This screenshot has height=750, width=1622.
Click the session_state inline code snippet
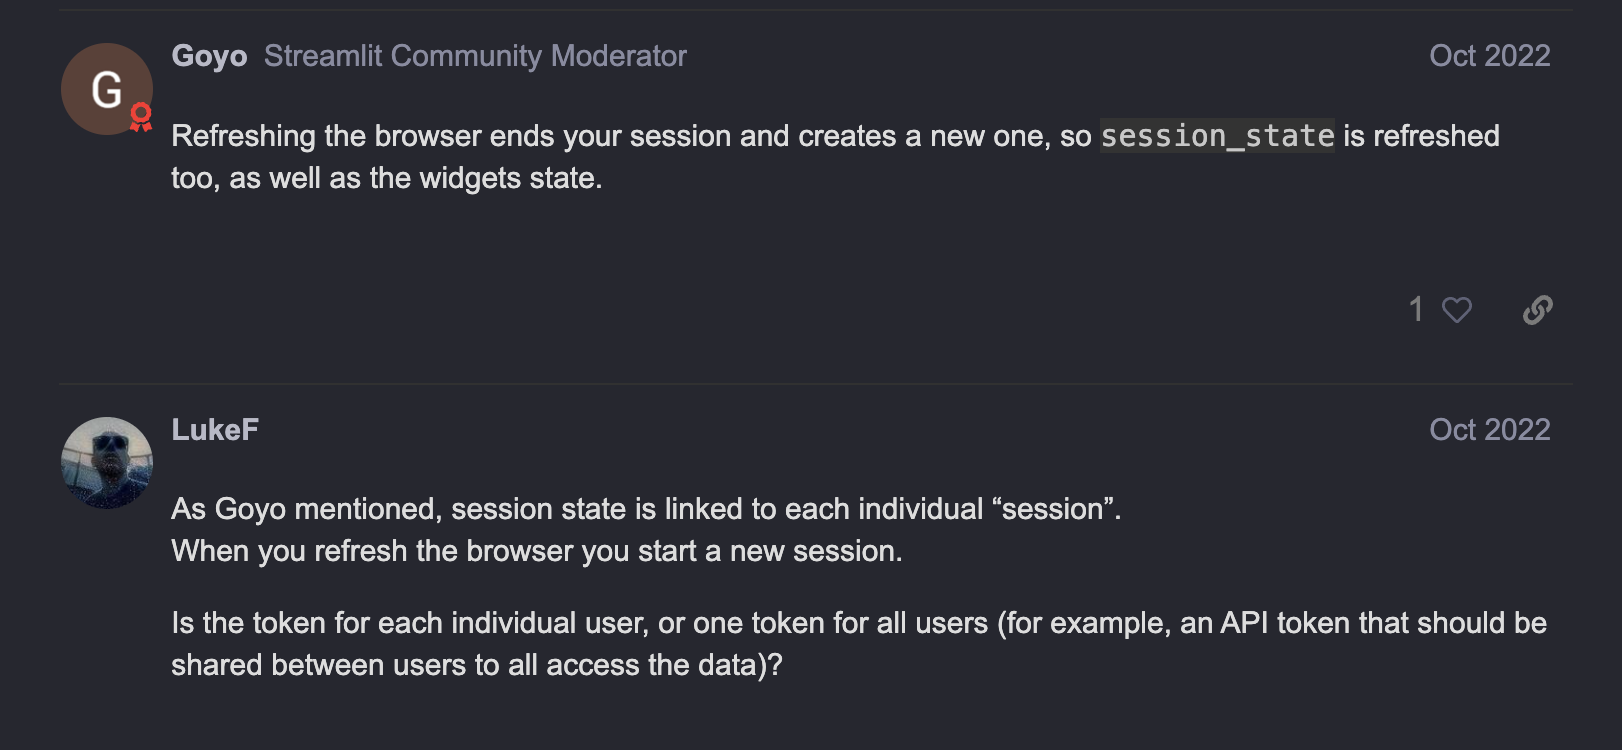pos(1217,136)
